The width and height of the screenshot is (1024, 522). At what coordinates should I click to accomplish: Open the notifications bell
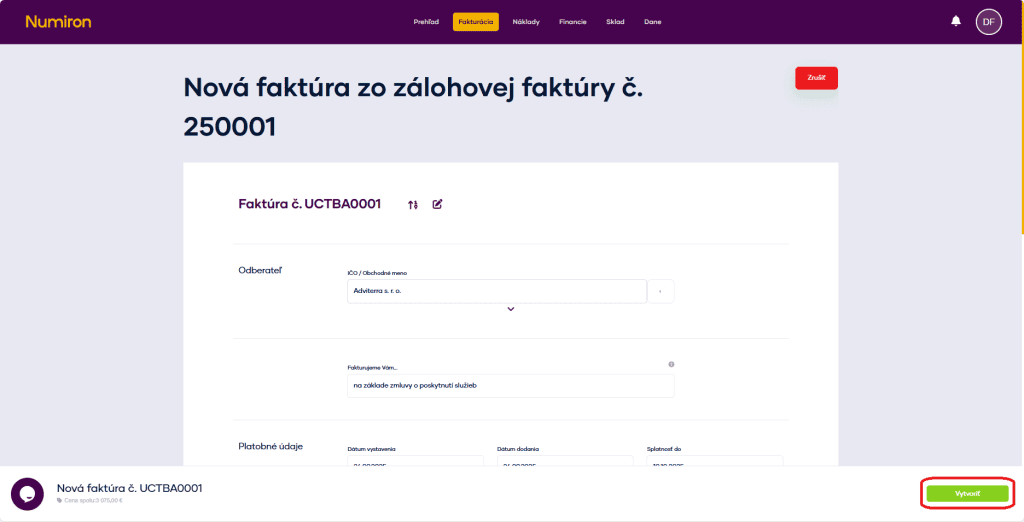point(956,21)
